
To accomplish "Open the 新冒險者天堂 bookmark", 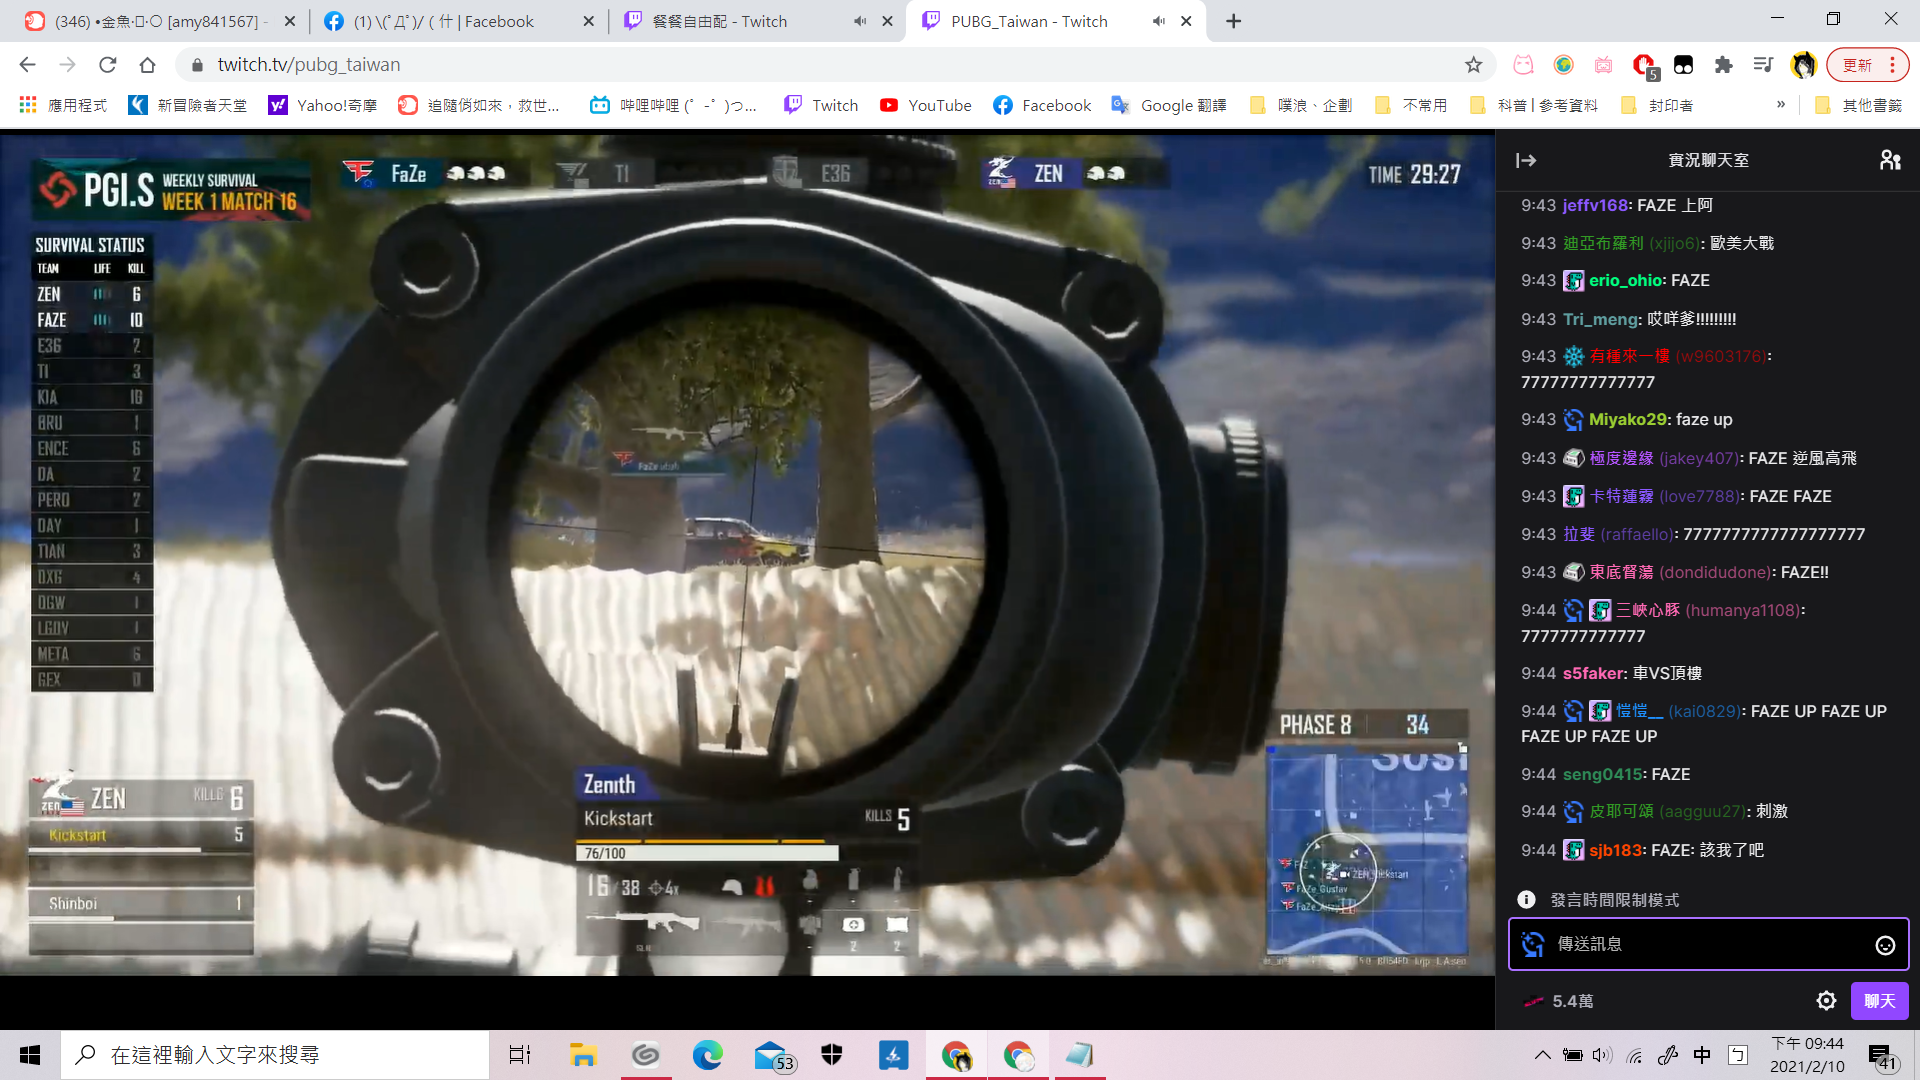I will click(187, 105).
